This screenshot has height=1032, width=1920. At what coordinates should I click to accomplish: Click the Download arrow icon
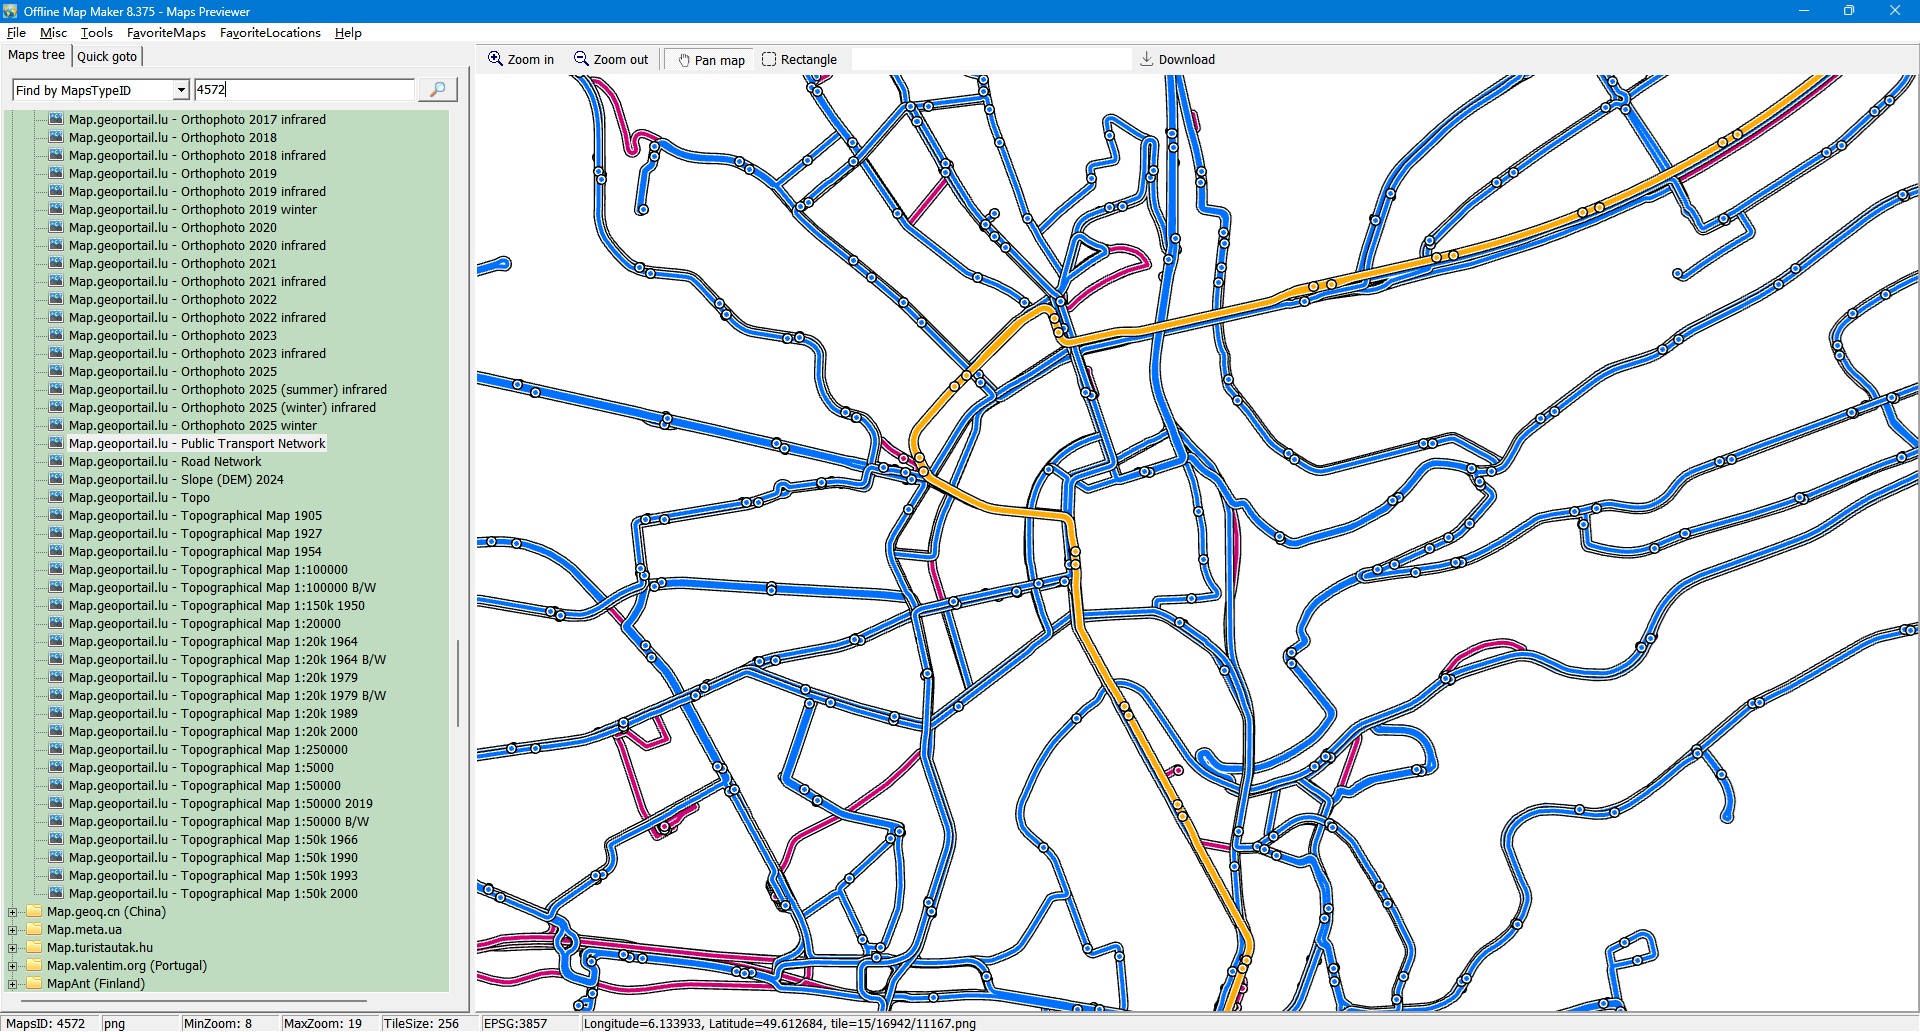(x=1147, y=59)
